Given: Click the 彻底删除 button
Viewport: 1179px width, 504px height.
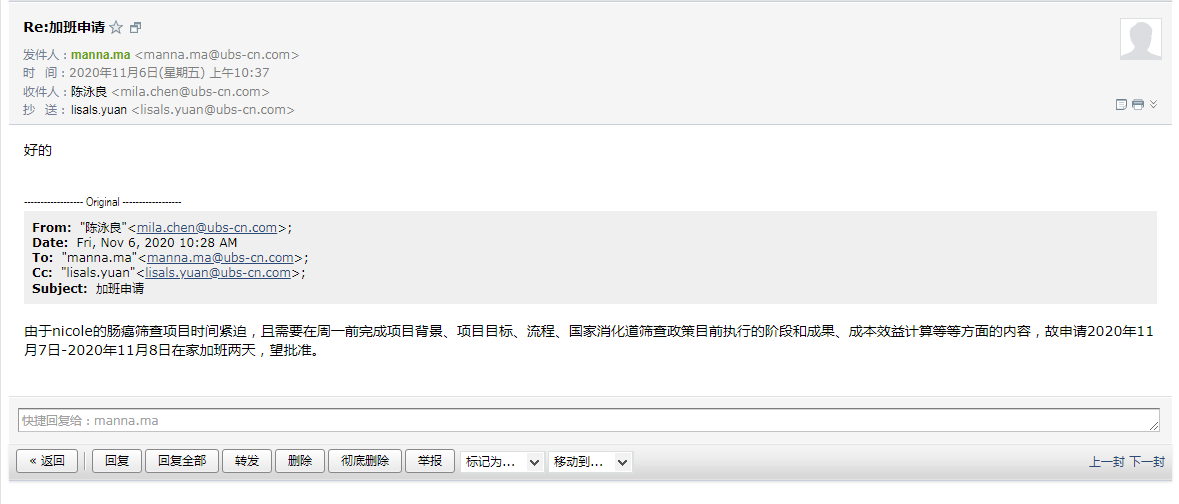Looking at the screenshot, I should [x=365, y=461].
